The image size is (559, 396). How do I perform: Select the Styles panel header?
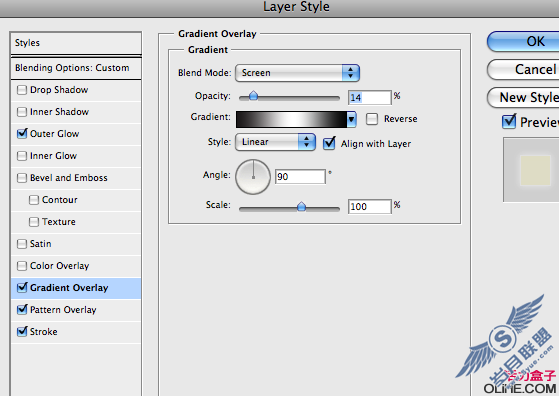click(x=76, y=43)
